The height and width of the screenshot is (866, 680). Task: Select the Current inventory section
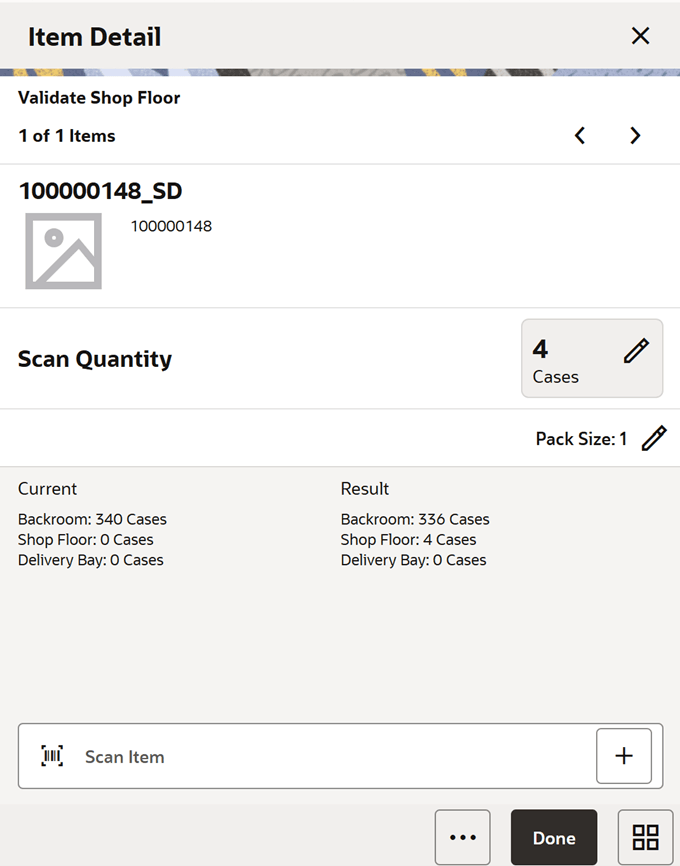coord(47,488)
